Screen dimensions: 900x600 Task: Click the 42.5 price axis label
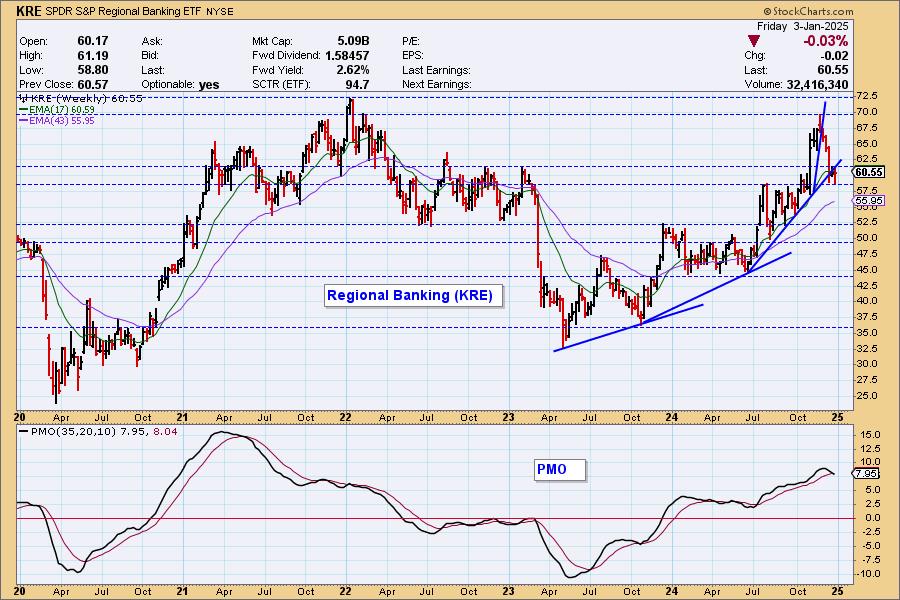pos(867,285)
